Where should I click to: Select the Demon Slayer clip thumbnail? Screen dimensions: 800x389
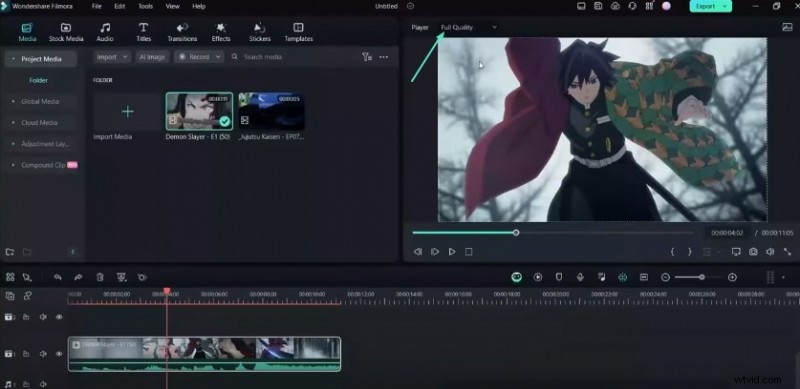point(199,111)
